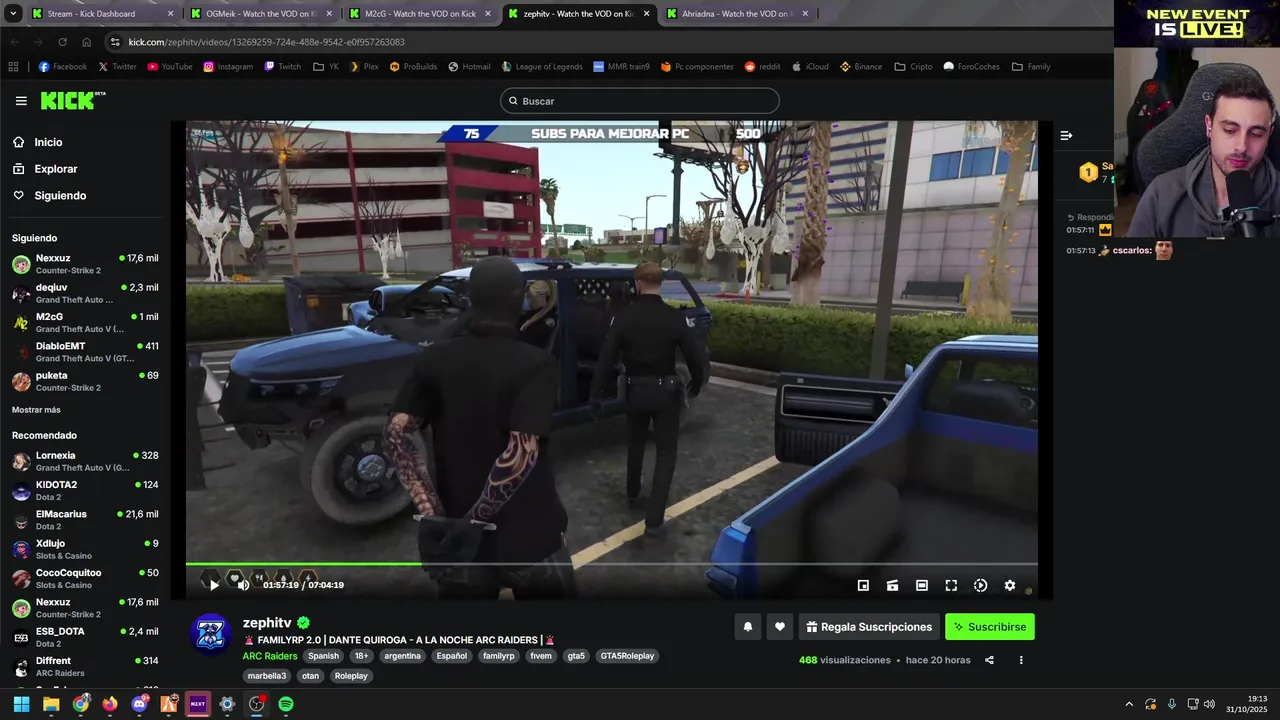Show hidden system tray icons
1280x720 pixels.
pyautogui.click(x=1129, y=704)
